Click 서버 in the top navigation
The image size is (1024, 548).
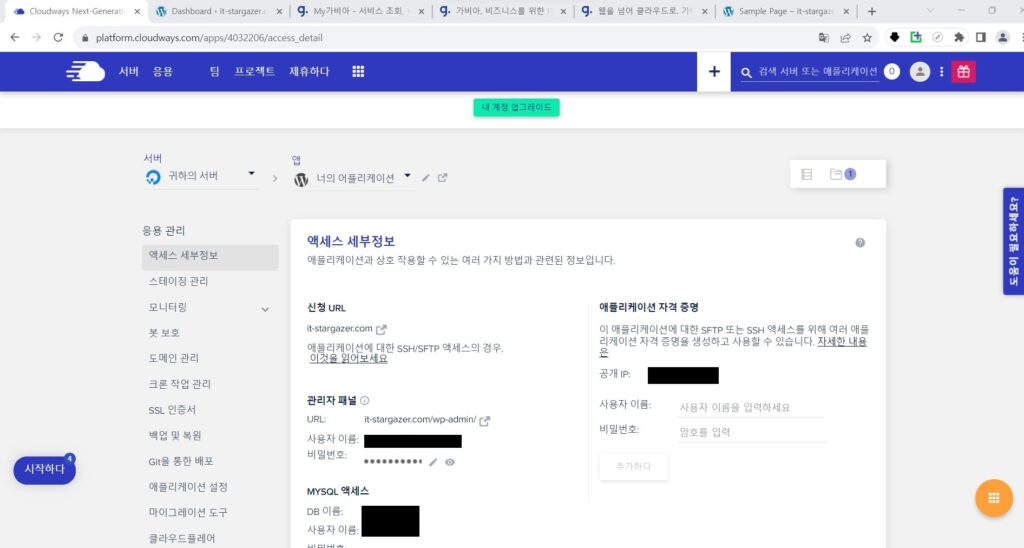coord(129,71)
